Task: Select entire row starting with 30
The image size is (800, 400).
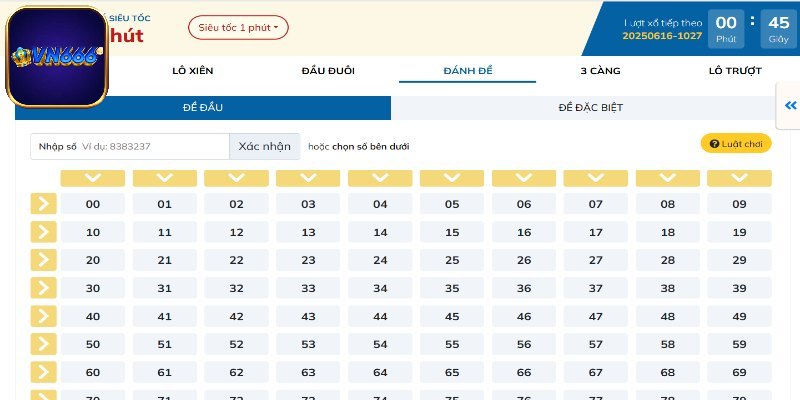Action: [43, 288]
